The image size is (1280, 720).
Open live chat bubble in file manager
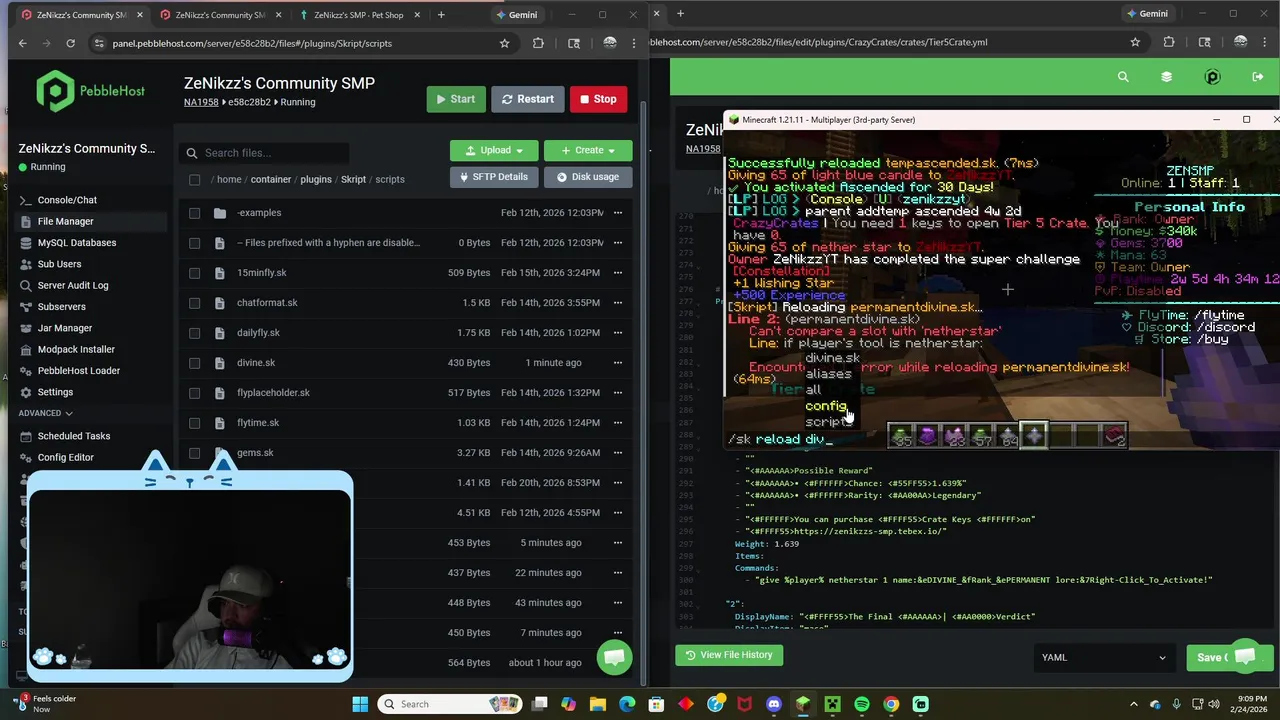point(615,657)
